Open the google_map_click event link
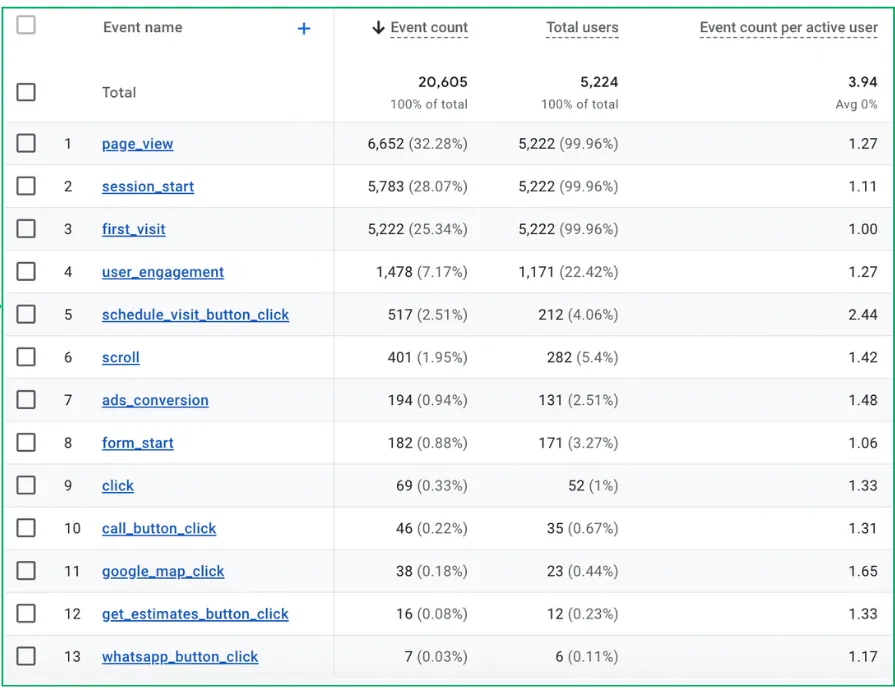This screenshot has width=895, height=690. tap(163, 572)
